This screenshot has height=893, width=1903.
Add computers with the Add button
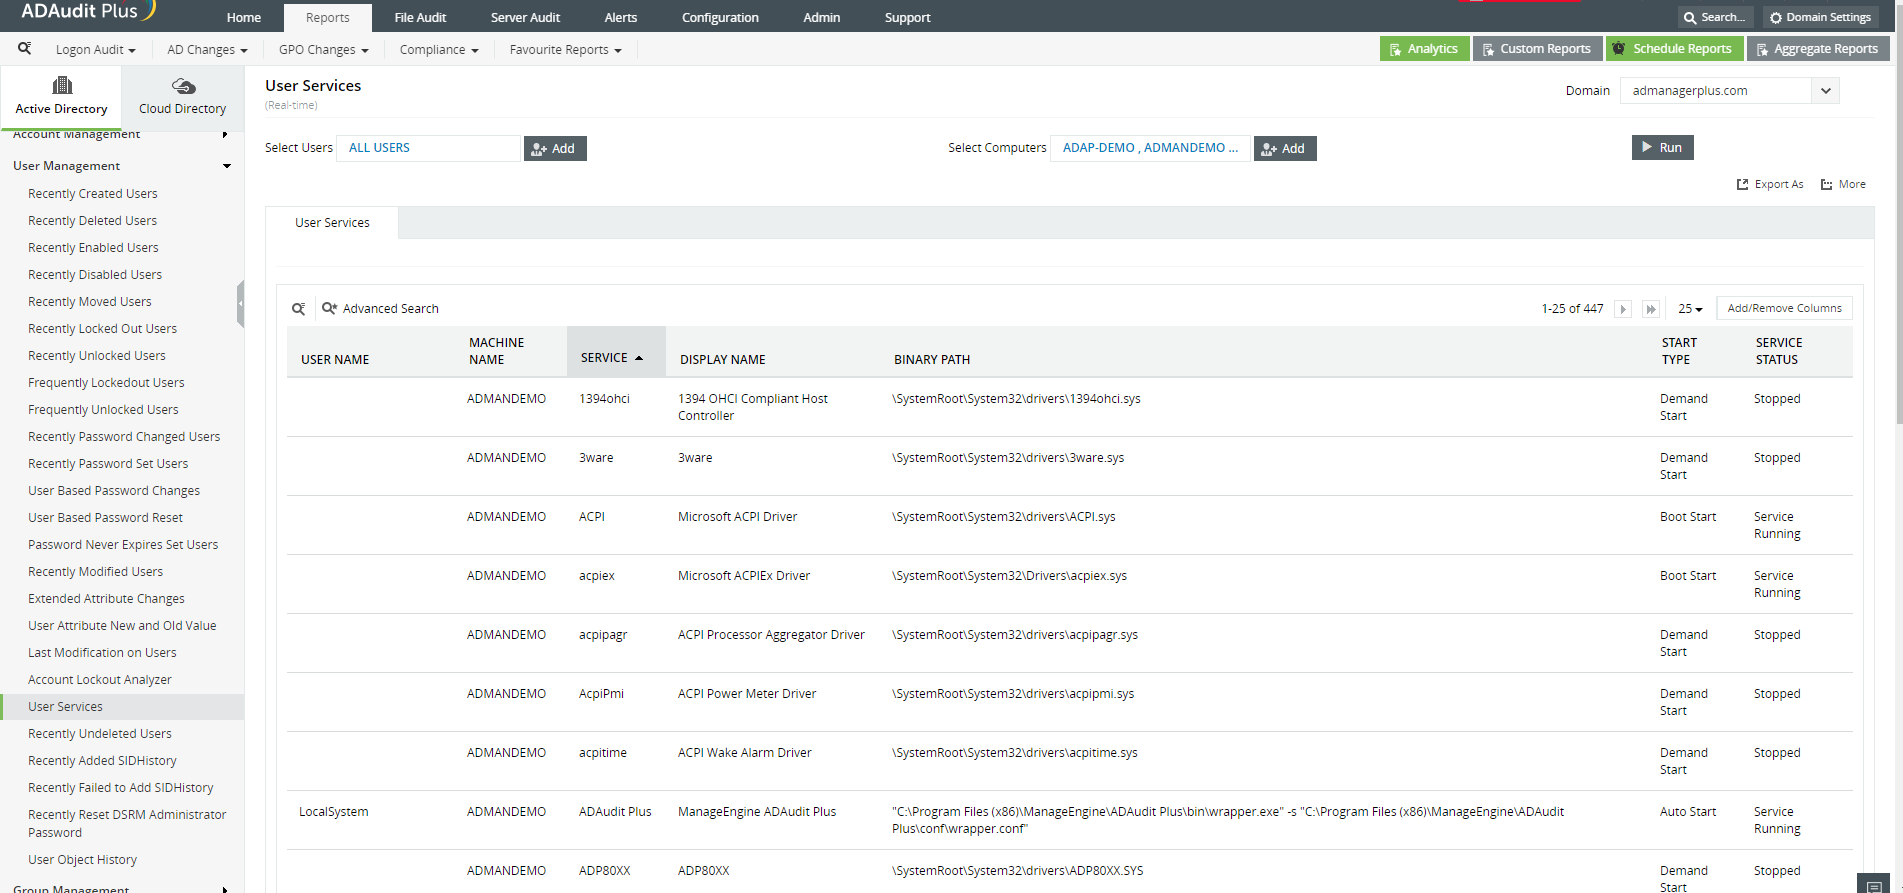[1285, 148]
